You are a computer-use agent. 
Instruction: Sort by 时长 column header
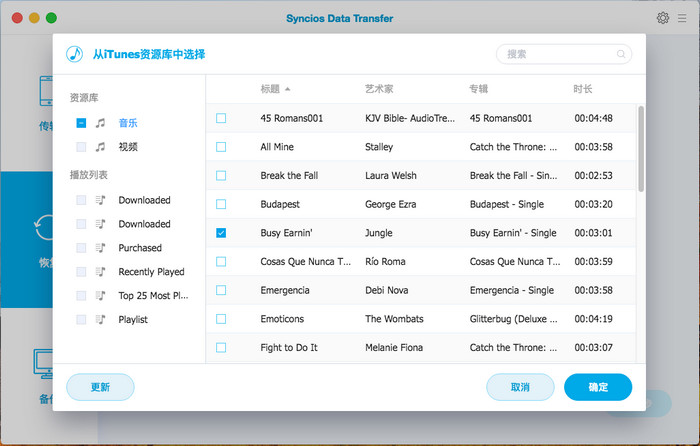[x=583, y=89]
